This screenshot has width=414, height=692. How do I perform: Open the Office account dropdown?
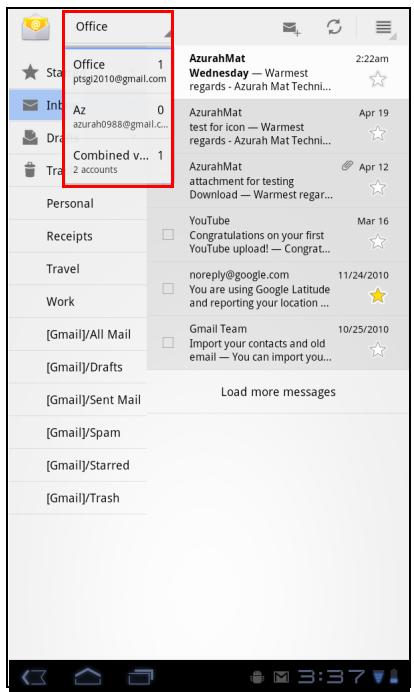[118, 27]
